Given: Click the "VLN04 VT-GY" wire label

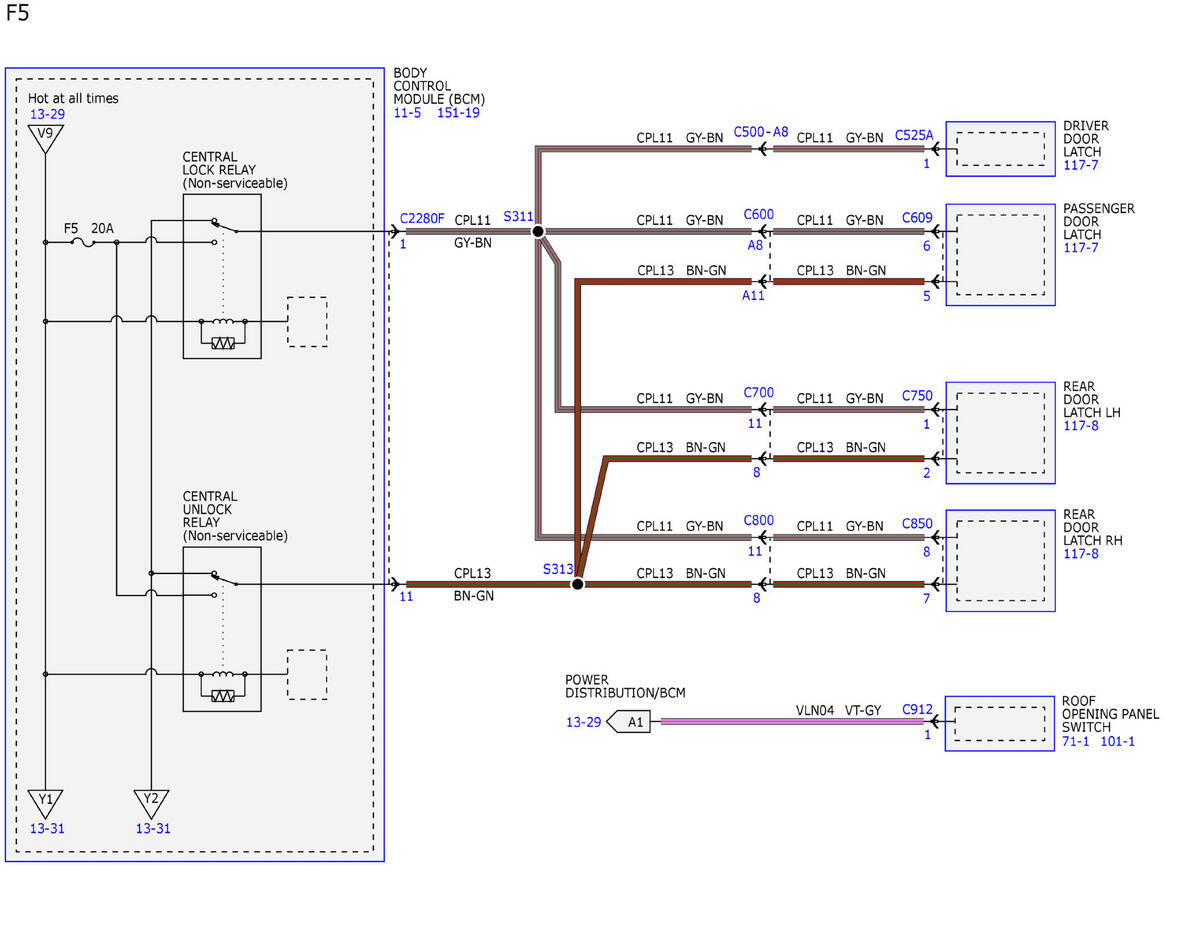Looking at the screenshot, I should [x=838, y=710].
